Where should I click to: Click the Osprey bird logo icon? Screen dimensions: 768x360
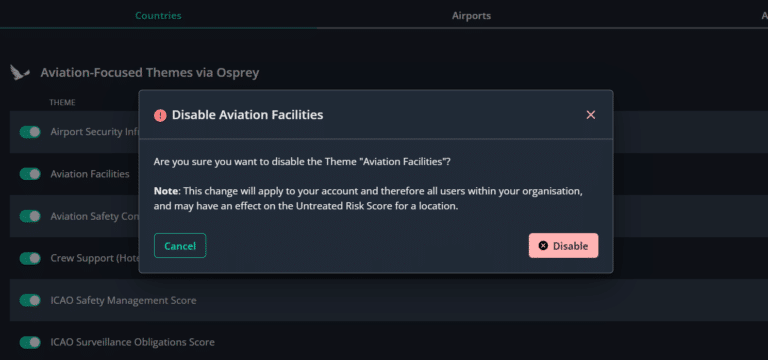tap(20, 72)
